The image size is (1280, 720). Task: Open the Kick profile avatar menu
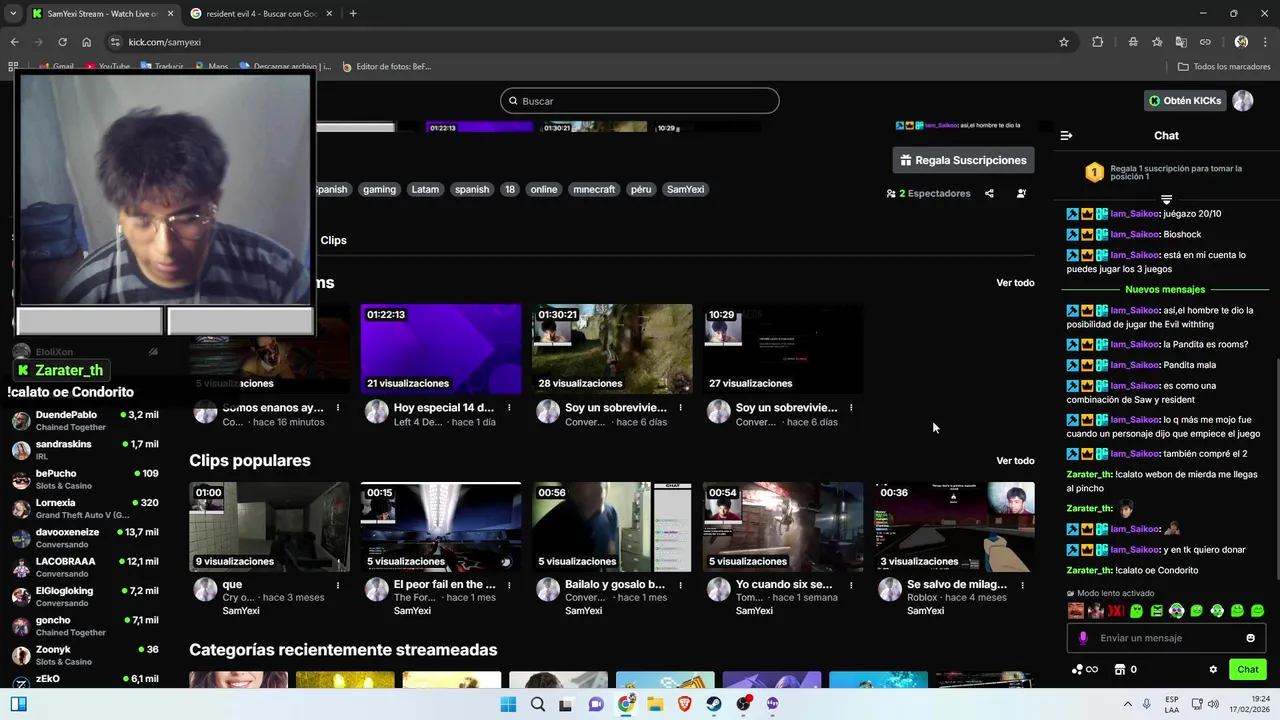click(x=1243, y=101)
